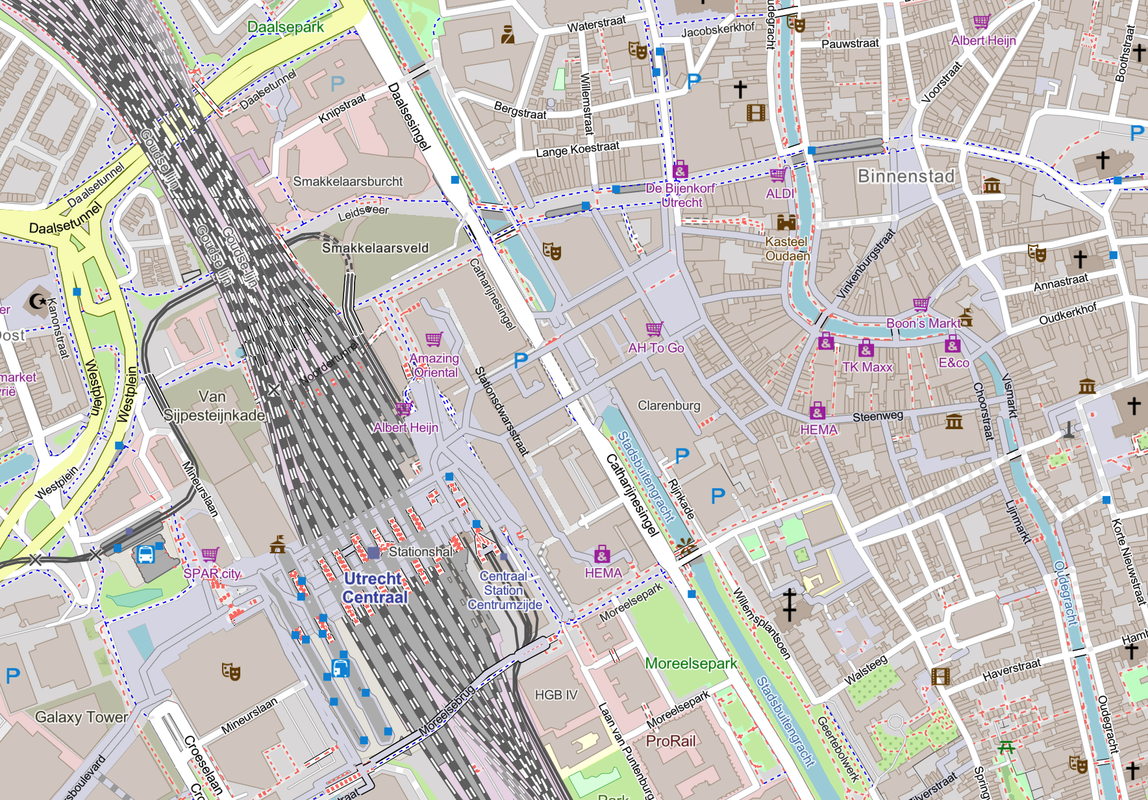The image size is (1148, 800).
Task: Select the HEMA bag icon on Steenweg
Action: point(817,411)
